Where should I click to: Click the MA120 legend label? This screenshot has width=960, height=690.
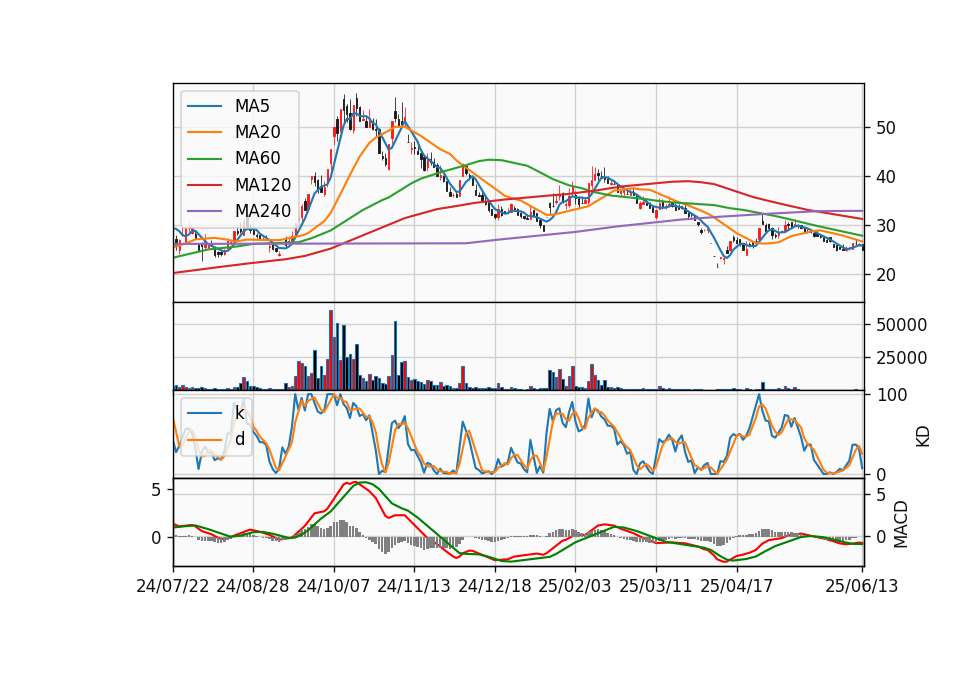coord(263,185)
